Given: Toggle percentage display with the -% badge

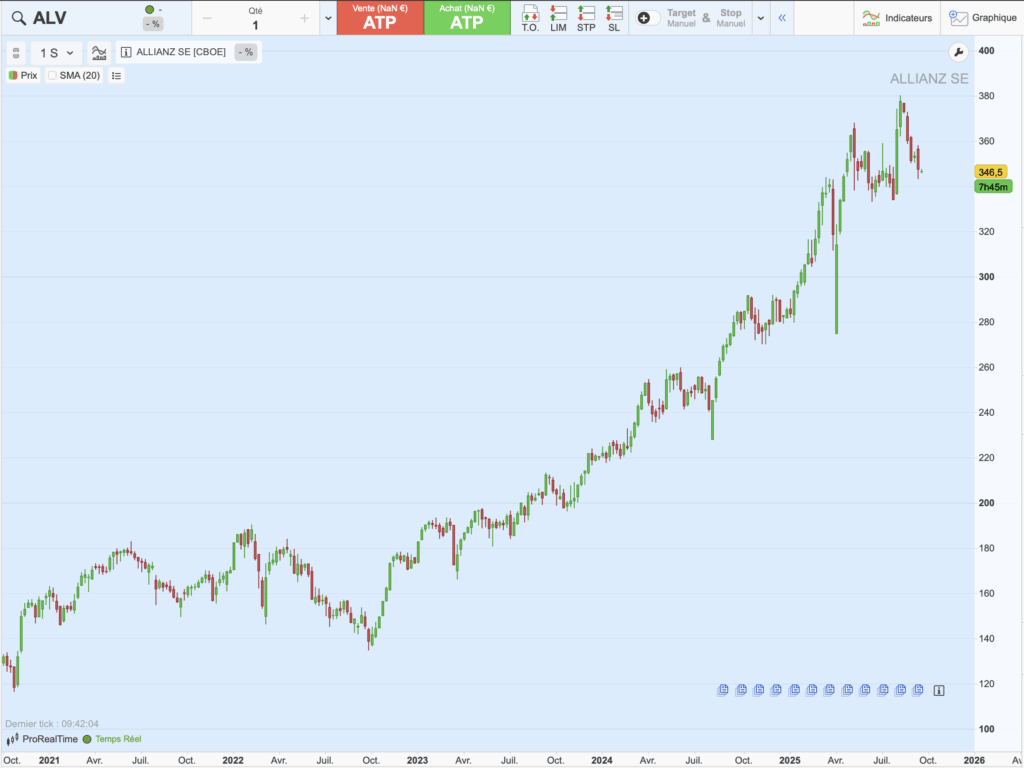Looking at the screenshot, I should pyautogui.click(x=246, y=53).
